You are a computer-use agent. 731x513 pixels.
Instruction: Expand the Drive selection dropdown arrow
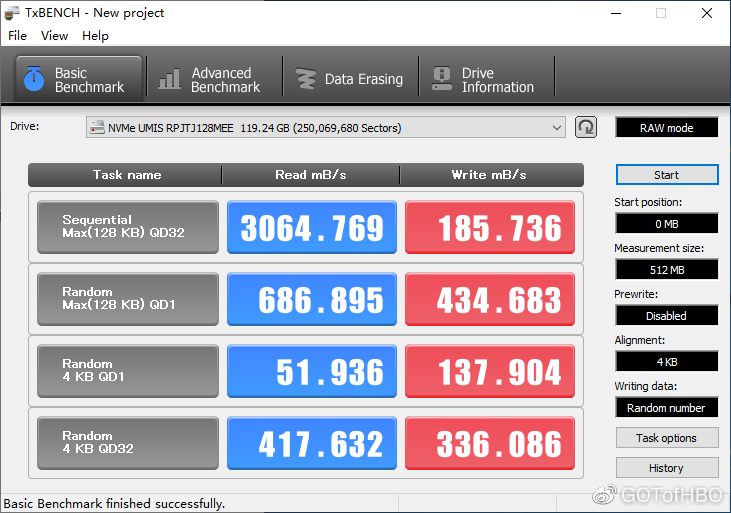coord(557,128)
